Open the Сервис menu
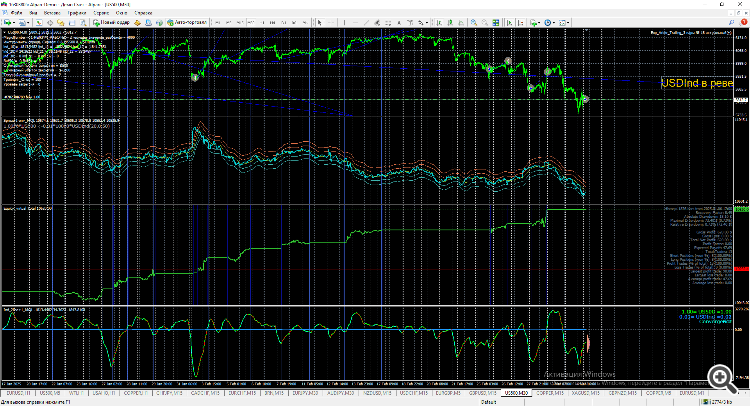 pos(101,13)
